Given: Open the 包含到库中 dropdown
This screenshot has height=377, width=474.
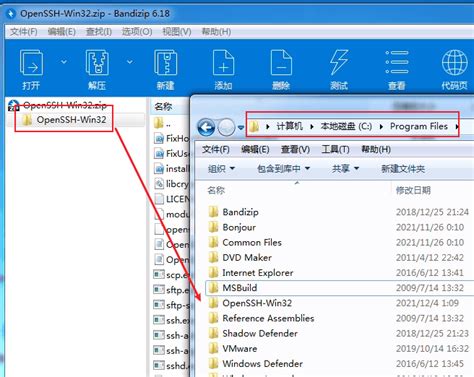Looking at the screenshot, I should pos(284,169).
